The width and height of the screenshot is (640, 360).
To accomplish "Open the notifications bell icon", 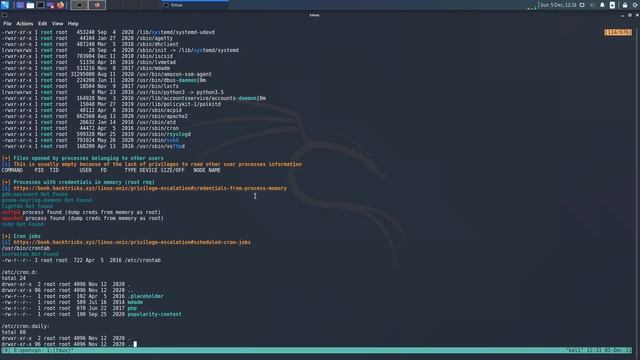I will (x=602, y=5).
